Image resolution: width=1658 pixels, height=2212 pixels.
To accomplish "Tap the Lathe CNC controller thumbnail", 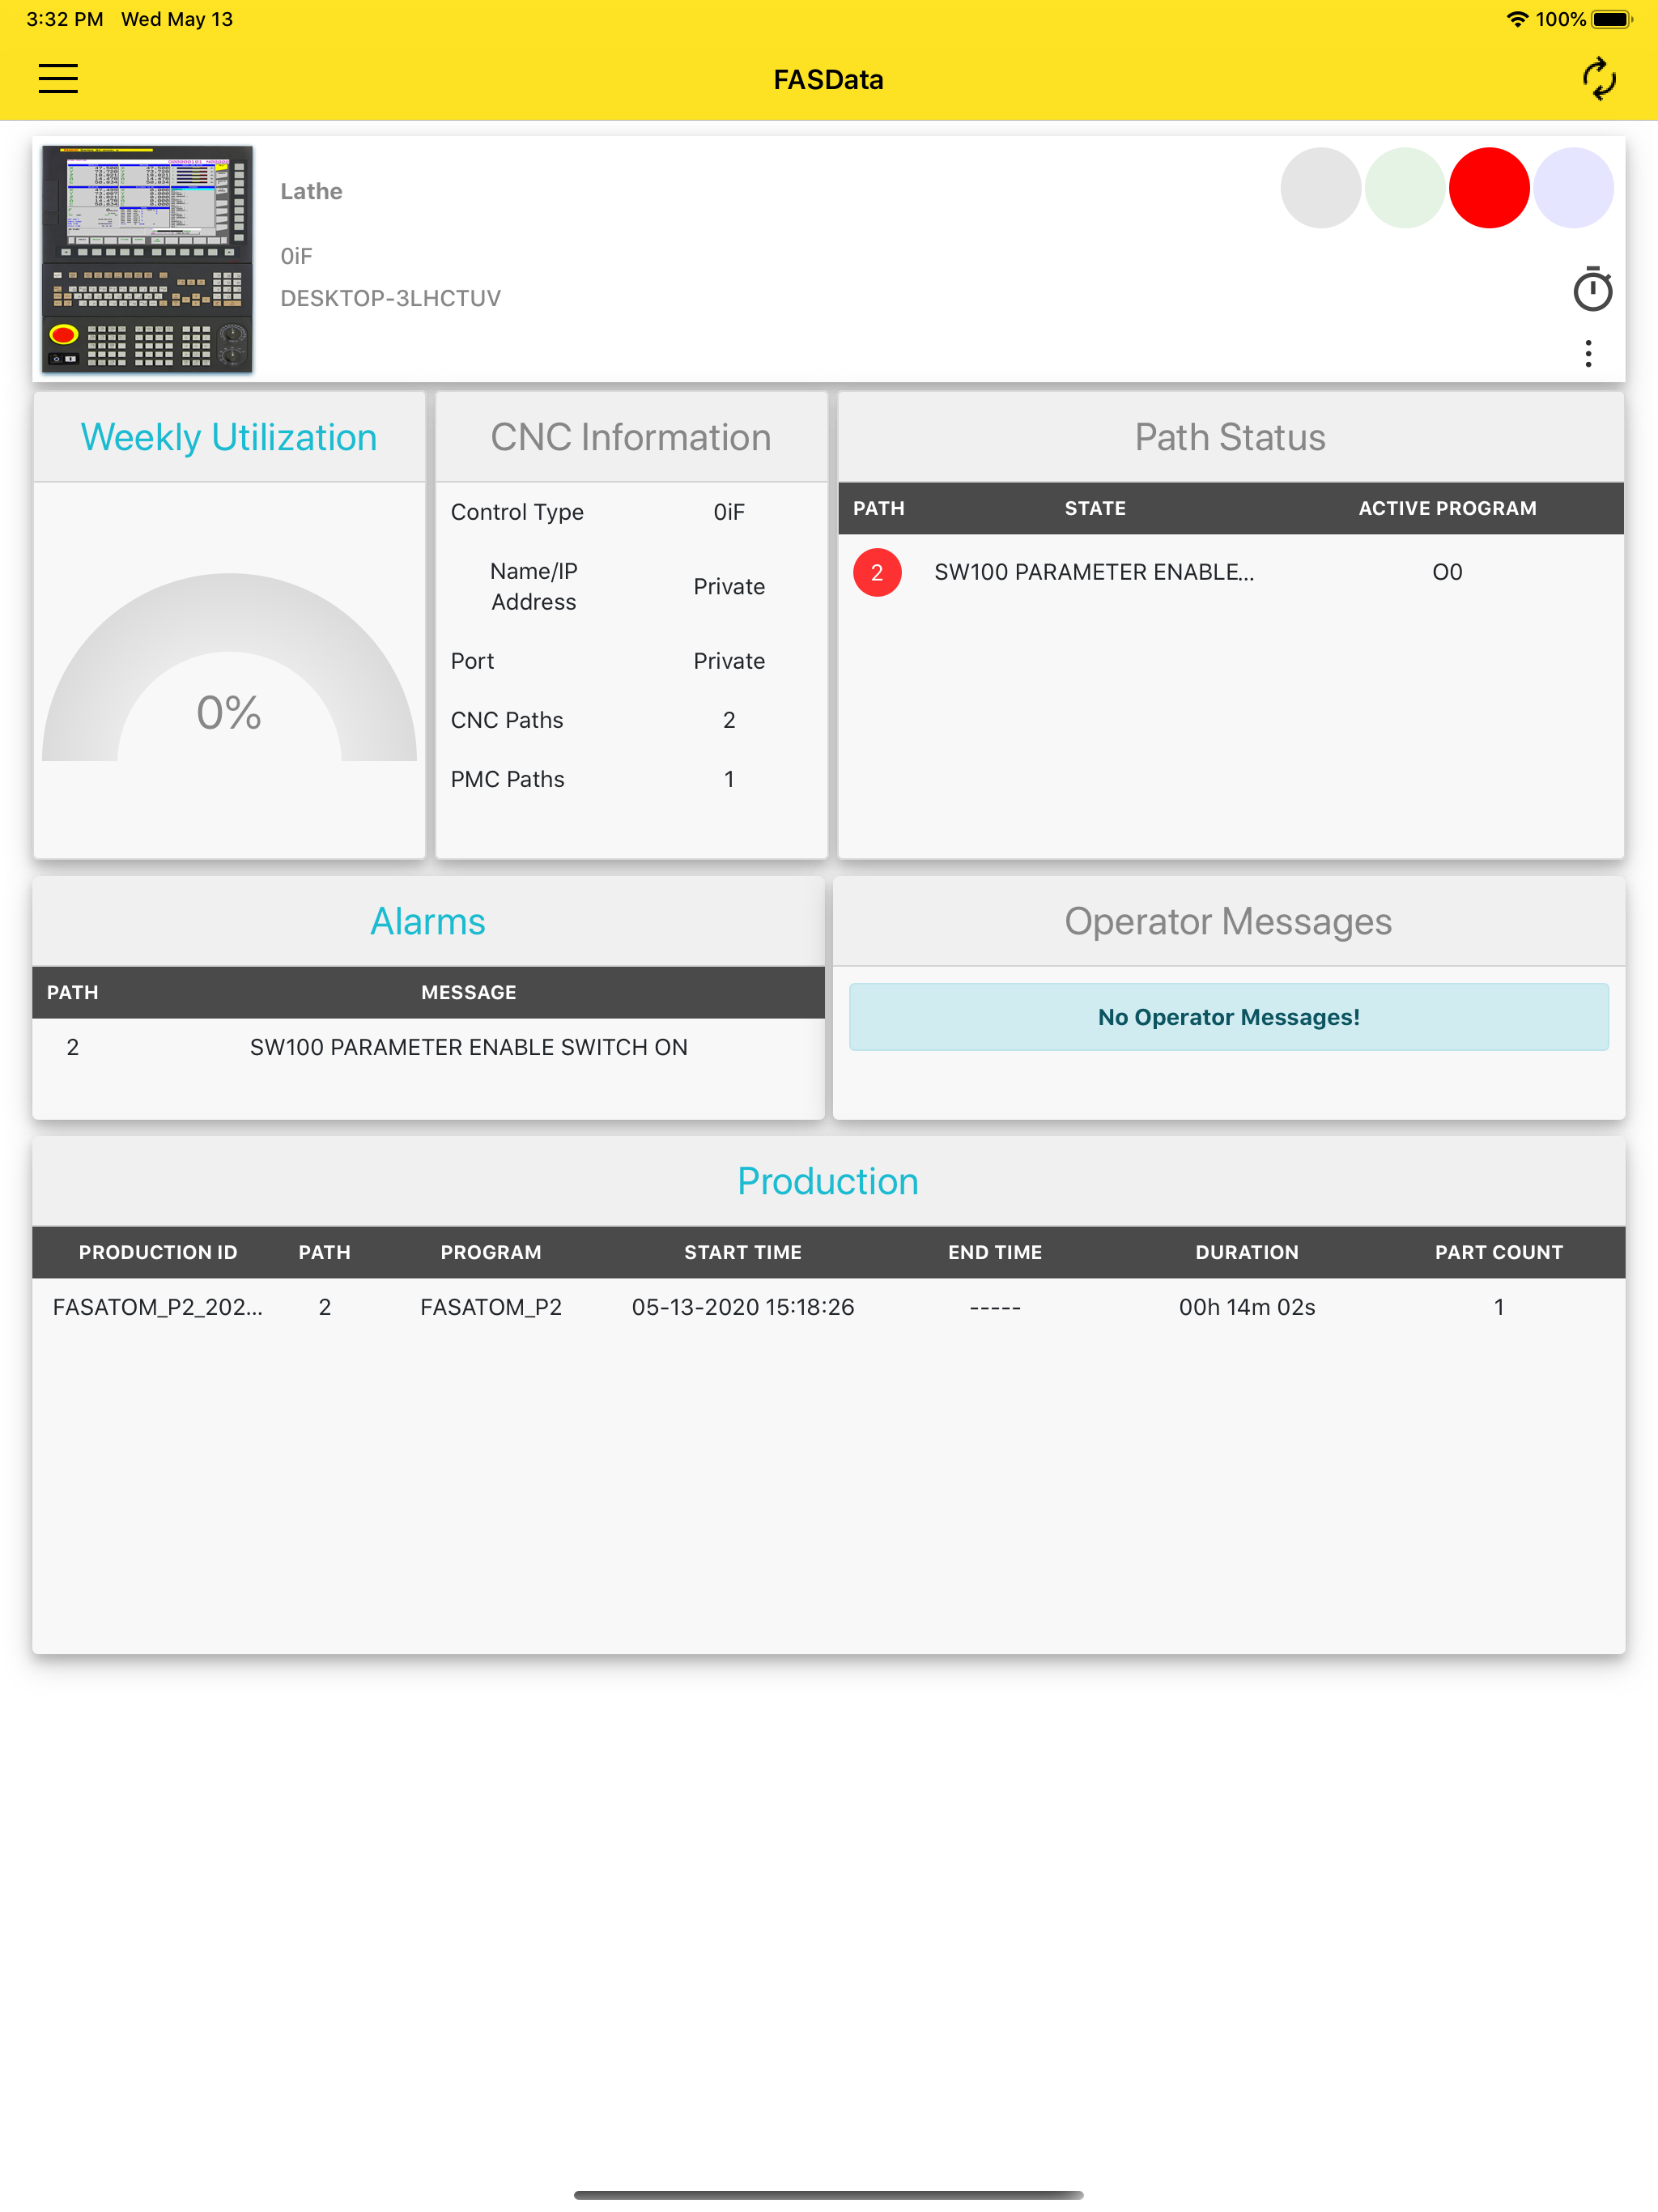I will 147,259.
